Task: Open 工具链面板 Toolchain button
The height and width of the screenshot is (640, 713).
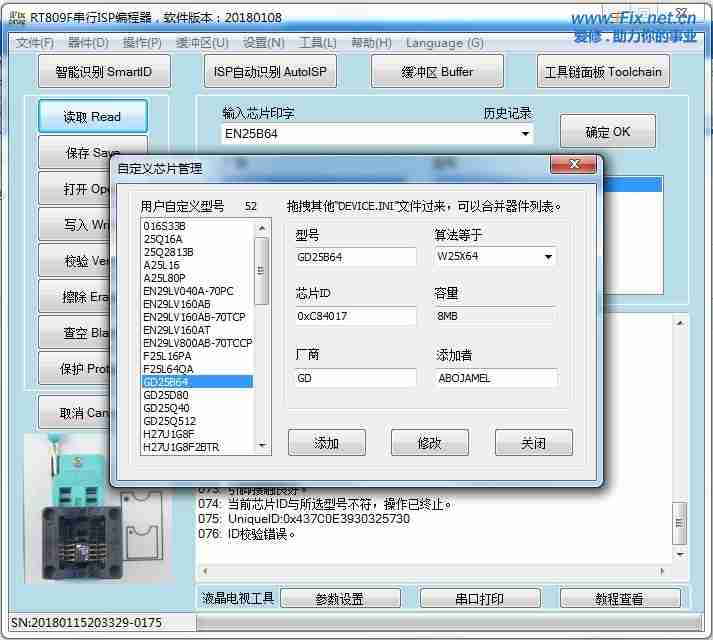Action: [x=603, y=71]
